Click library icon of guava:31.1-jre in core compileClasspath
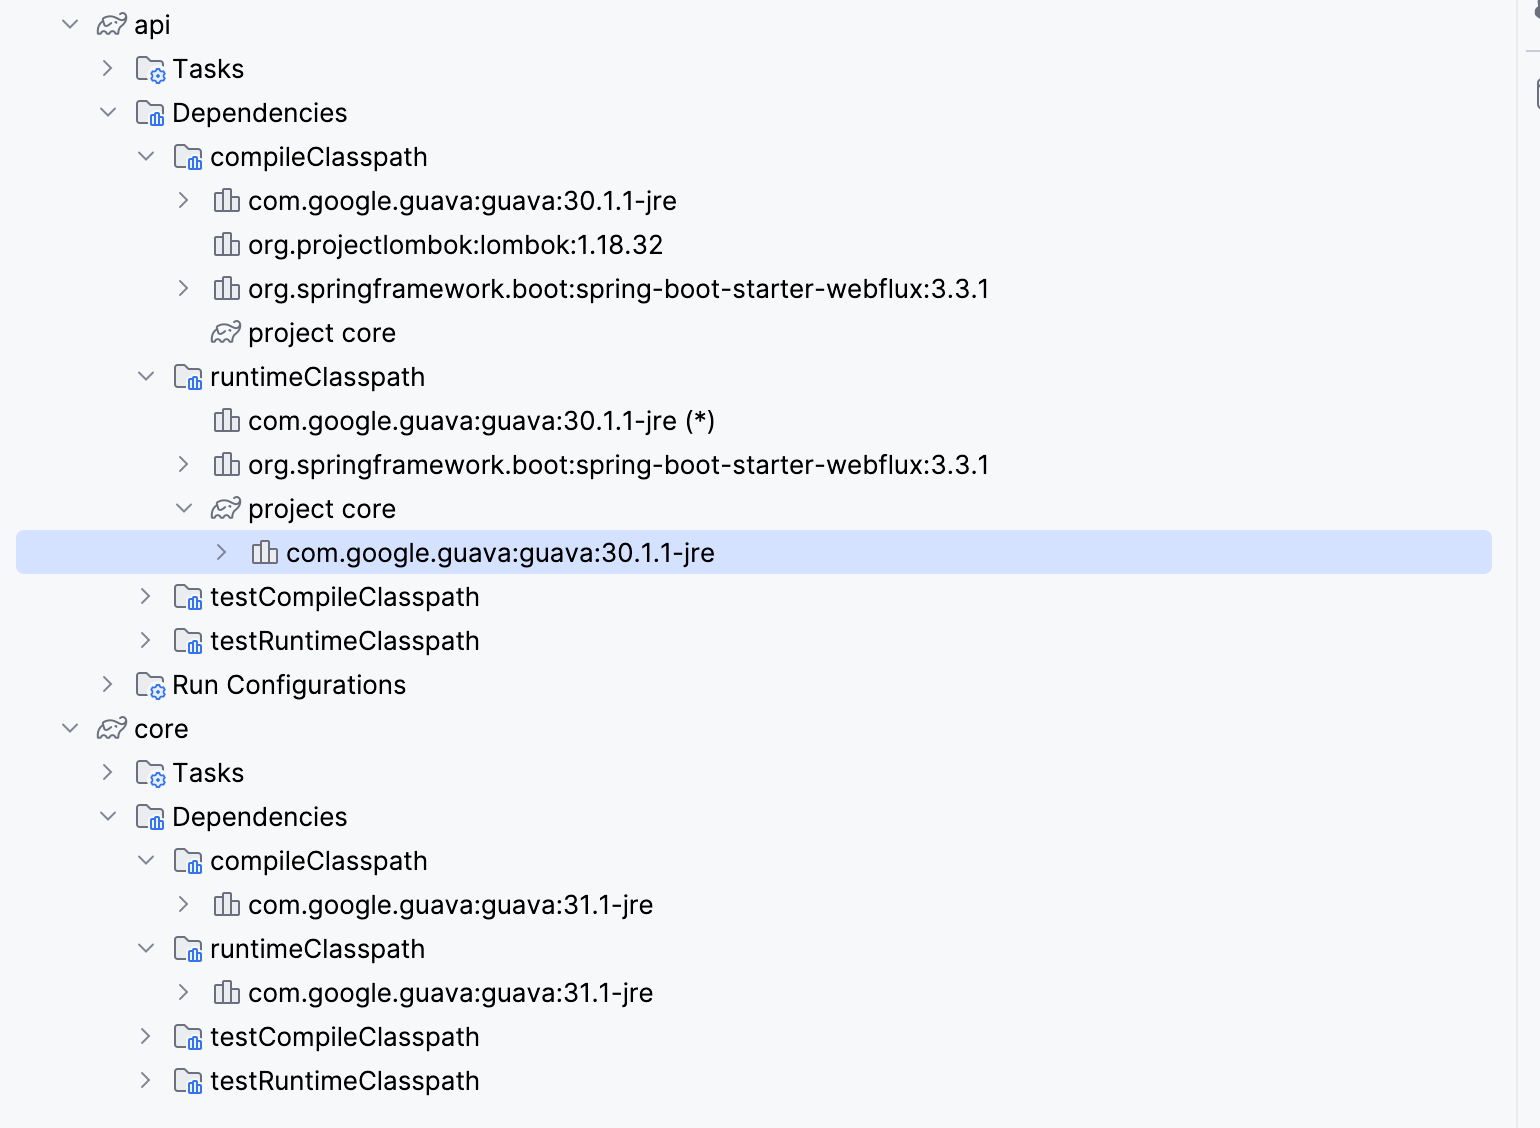1540x1128 pixels. pos(227,905)
